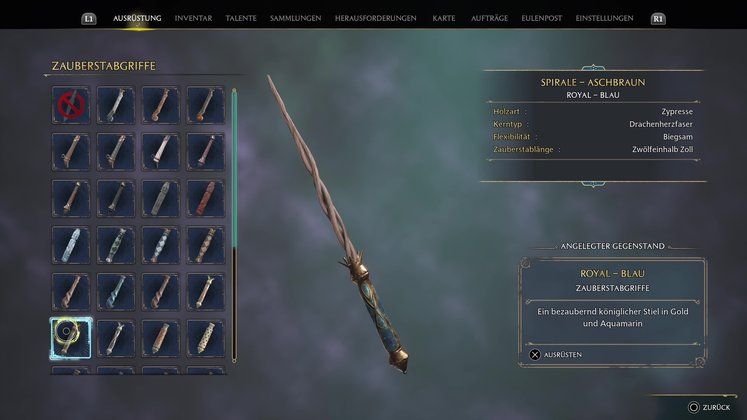Click the handle grid scrollbar
The width and height of the screenshot is (747, 420).
click(x=234, y=225)
